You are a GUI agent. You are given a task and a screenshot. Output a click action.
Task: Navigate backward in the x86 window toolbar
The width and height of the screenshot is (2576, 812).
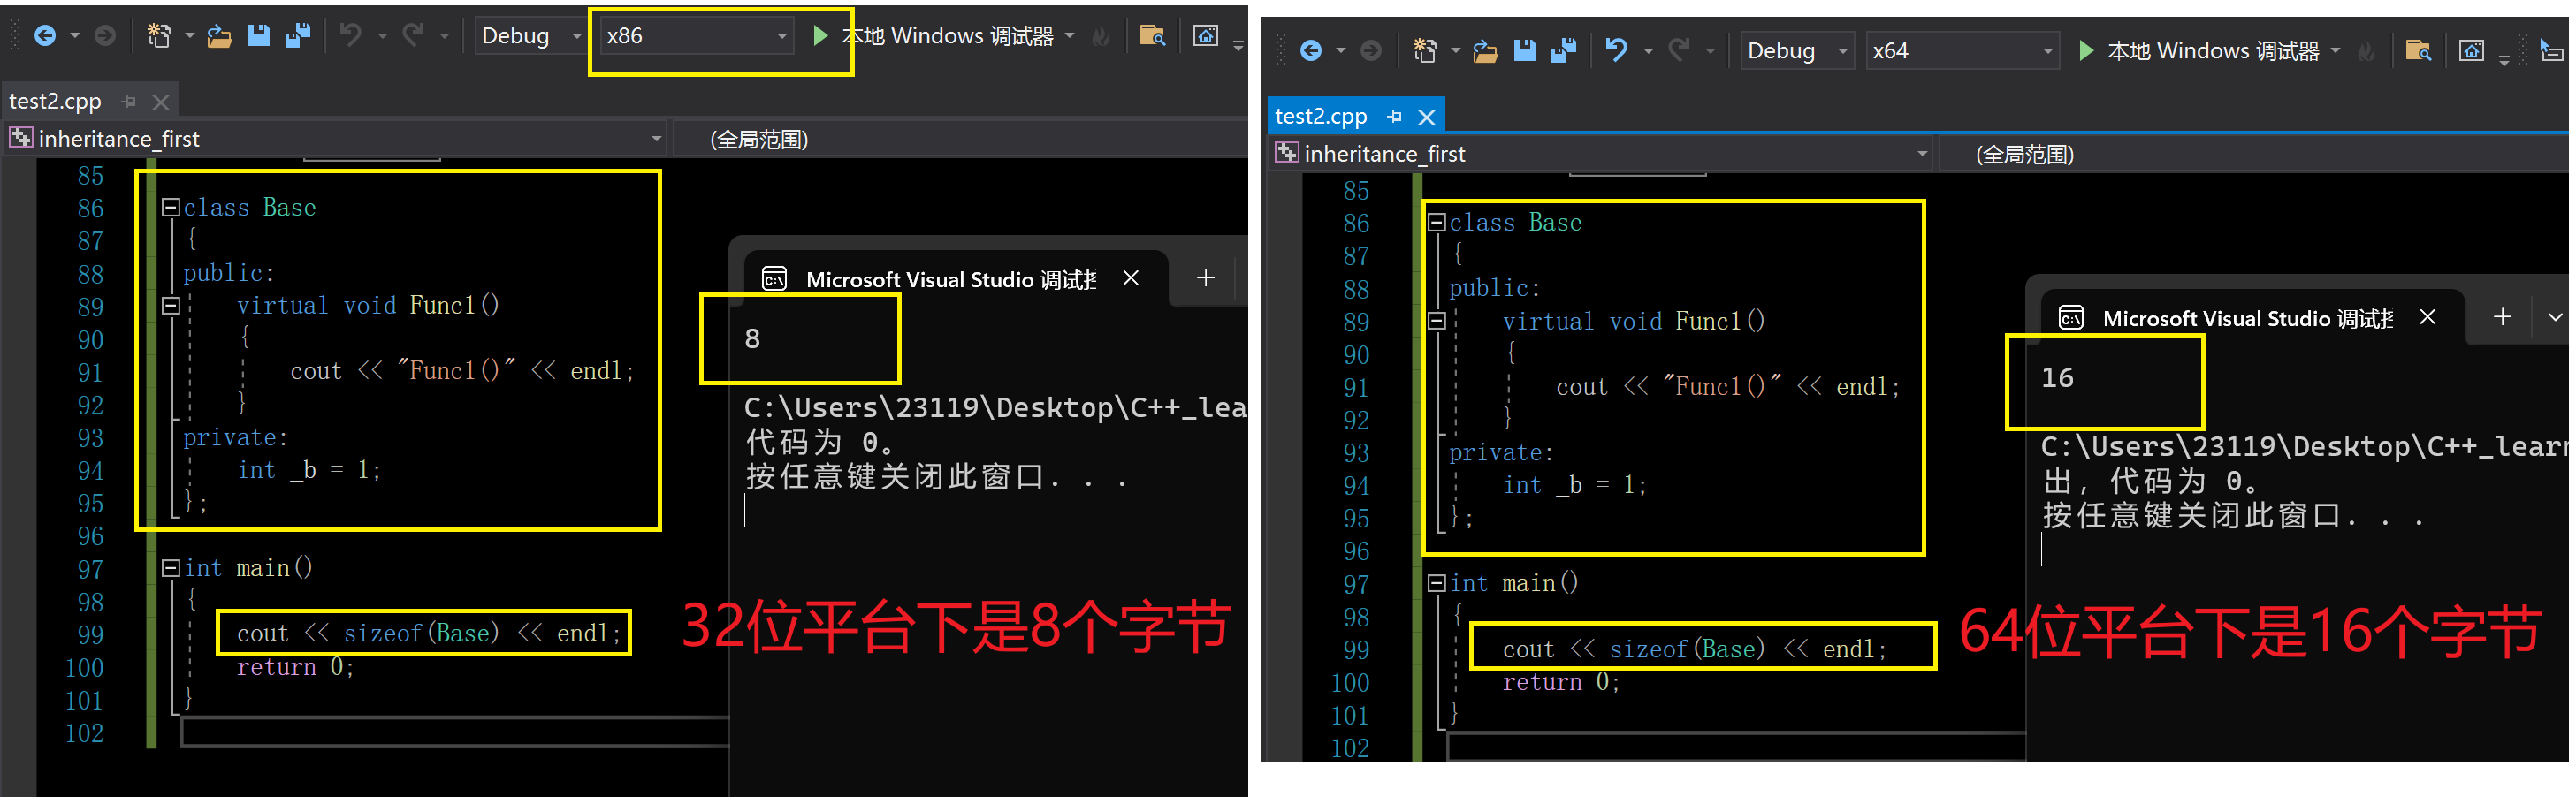tap(45, 36)
